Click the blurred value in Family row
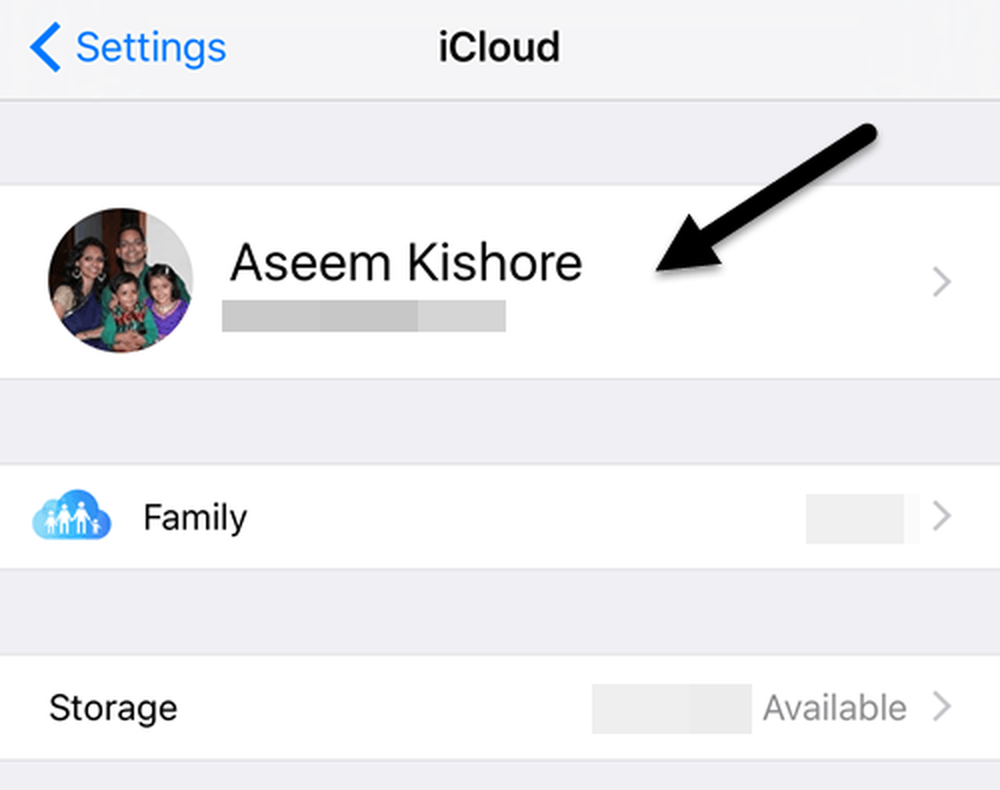Viewport: 1000px width, 790px height. [x=862, y=518]
